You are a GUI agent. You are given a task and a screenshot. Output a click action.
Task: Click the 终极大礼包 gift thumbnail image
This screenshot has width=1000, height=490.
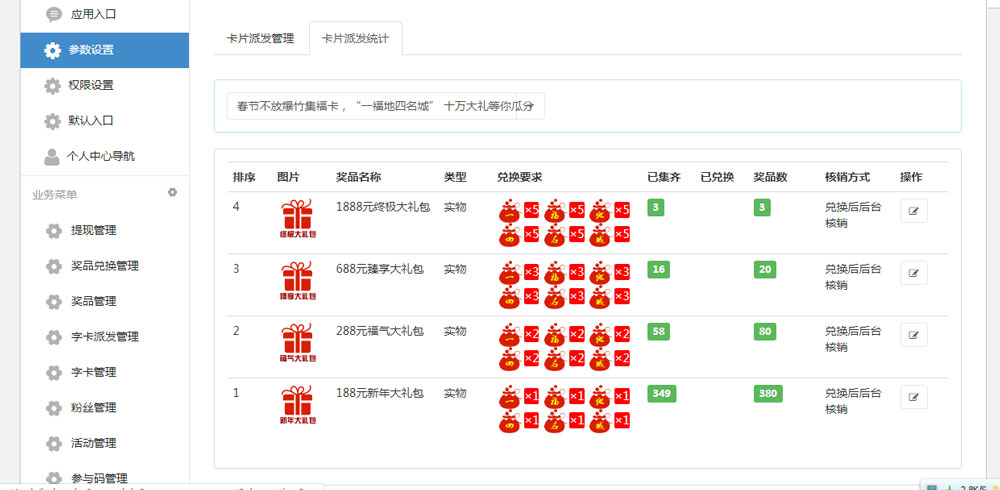tap(297, 220)
